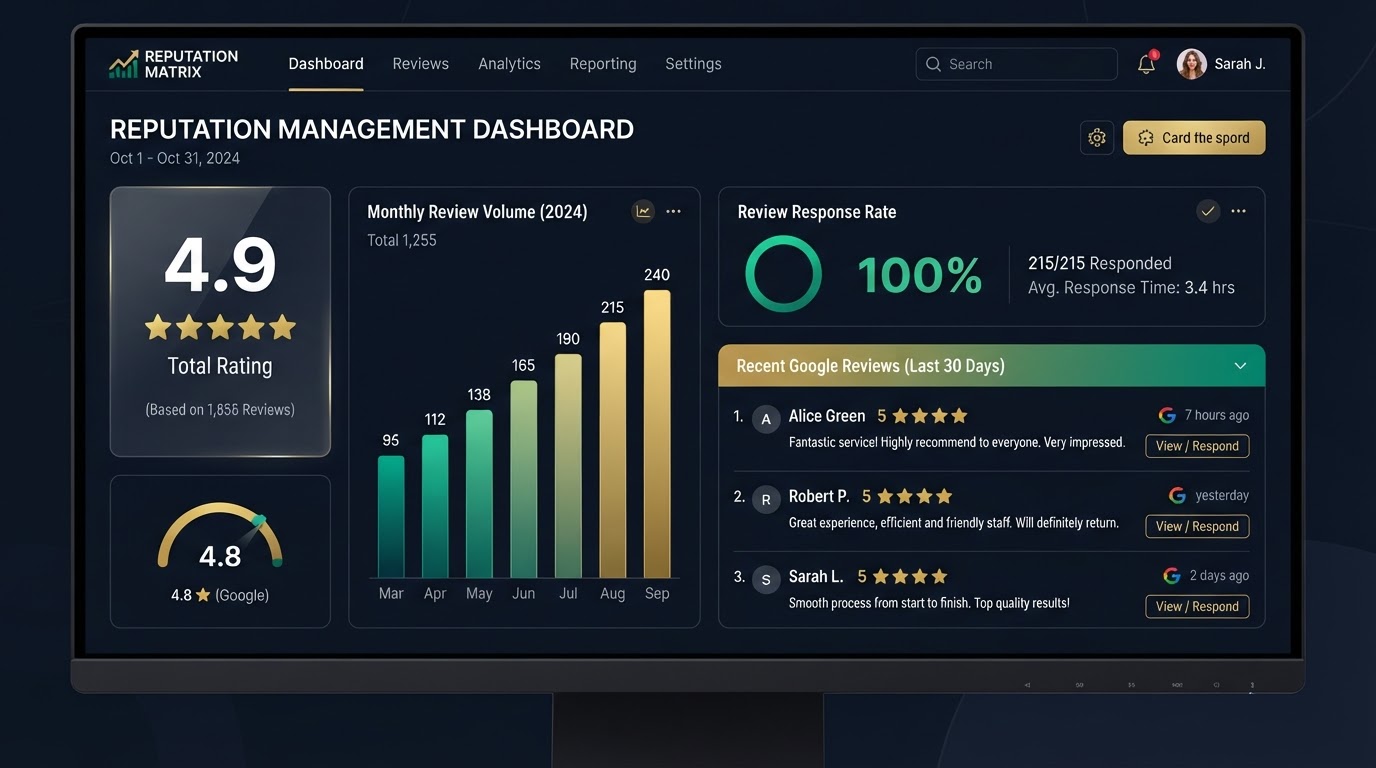Open Monthly Review Volume more options
The width and height of the screenshot is (1376, 768).
coord(674,211)
